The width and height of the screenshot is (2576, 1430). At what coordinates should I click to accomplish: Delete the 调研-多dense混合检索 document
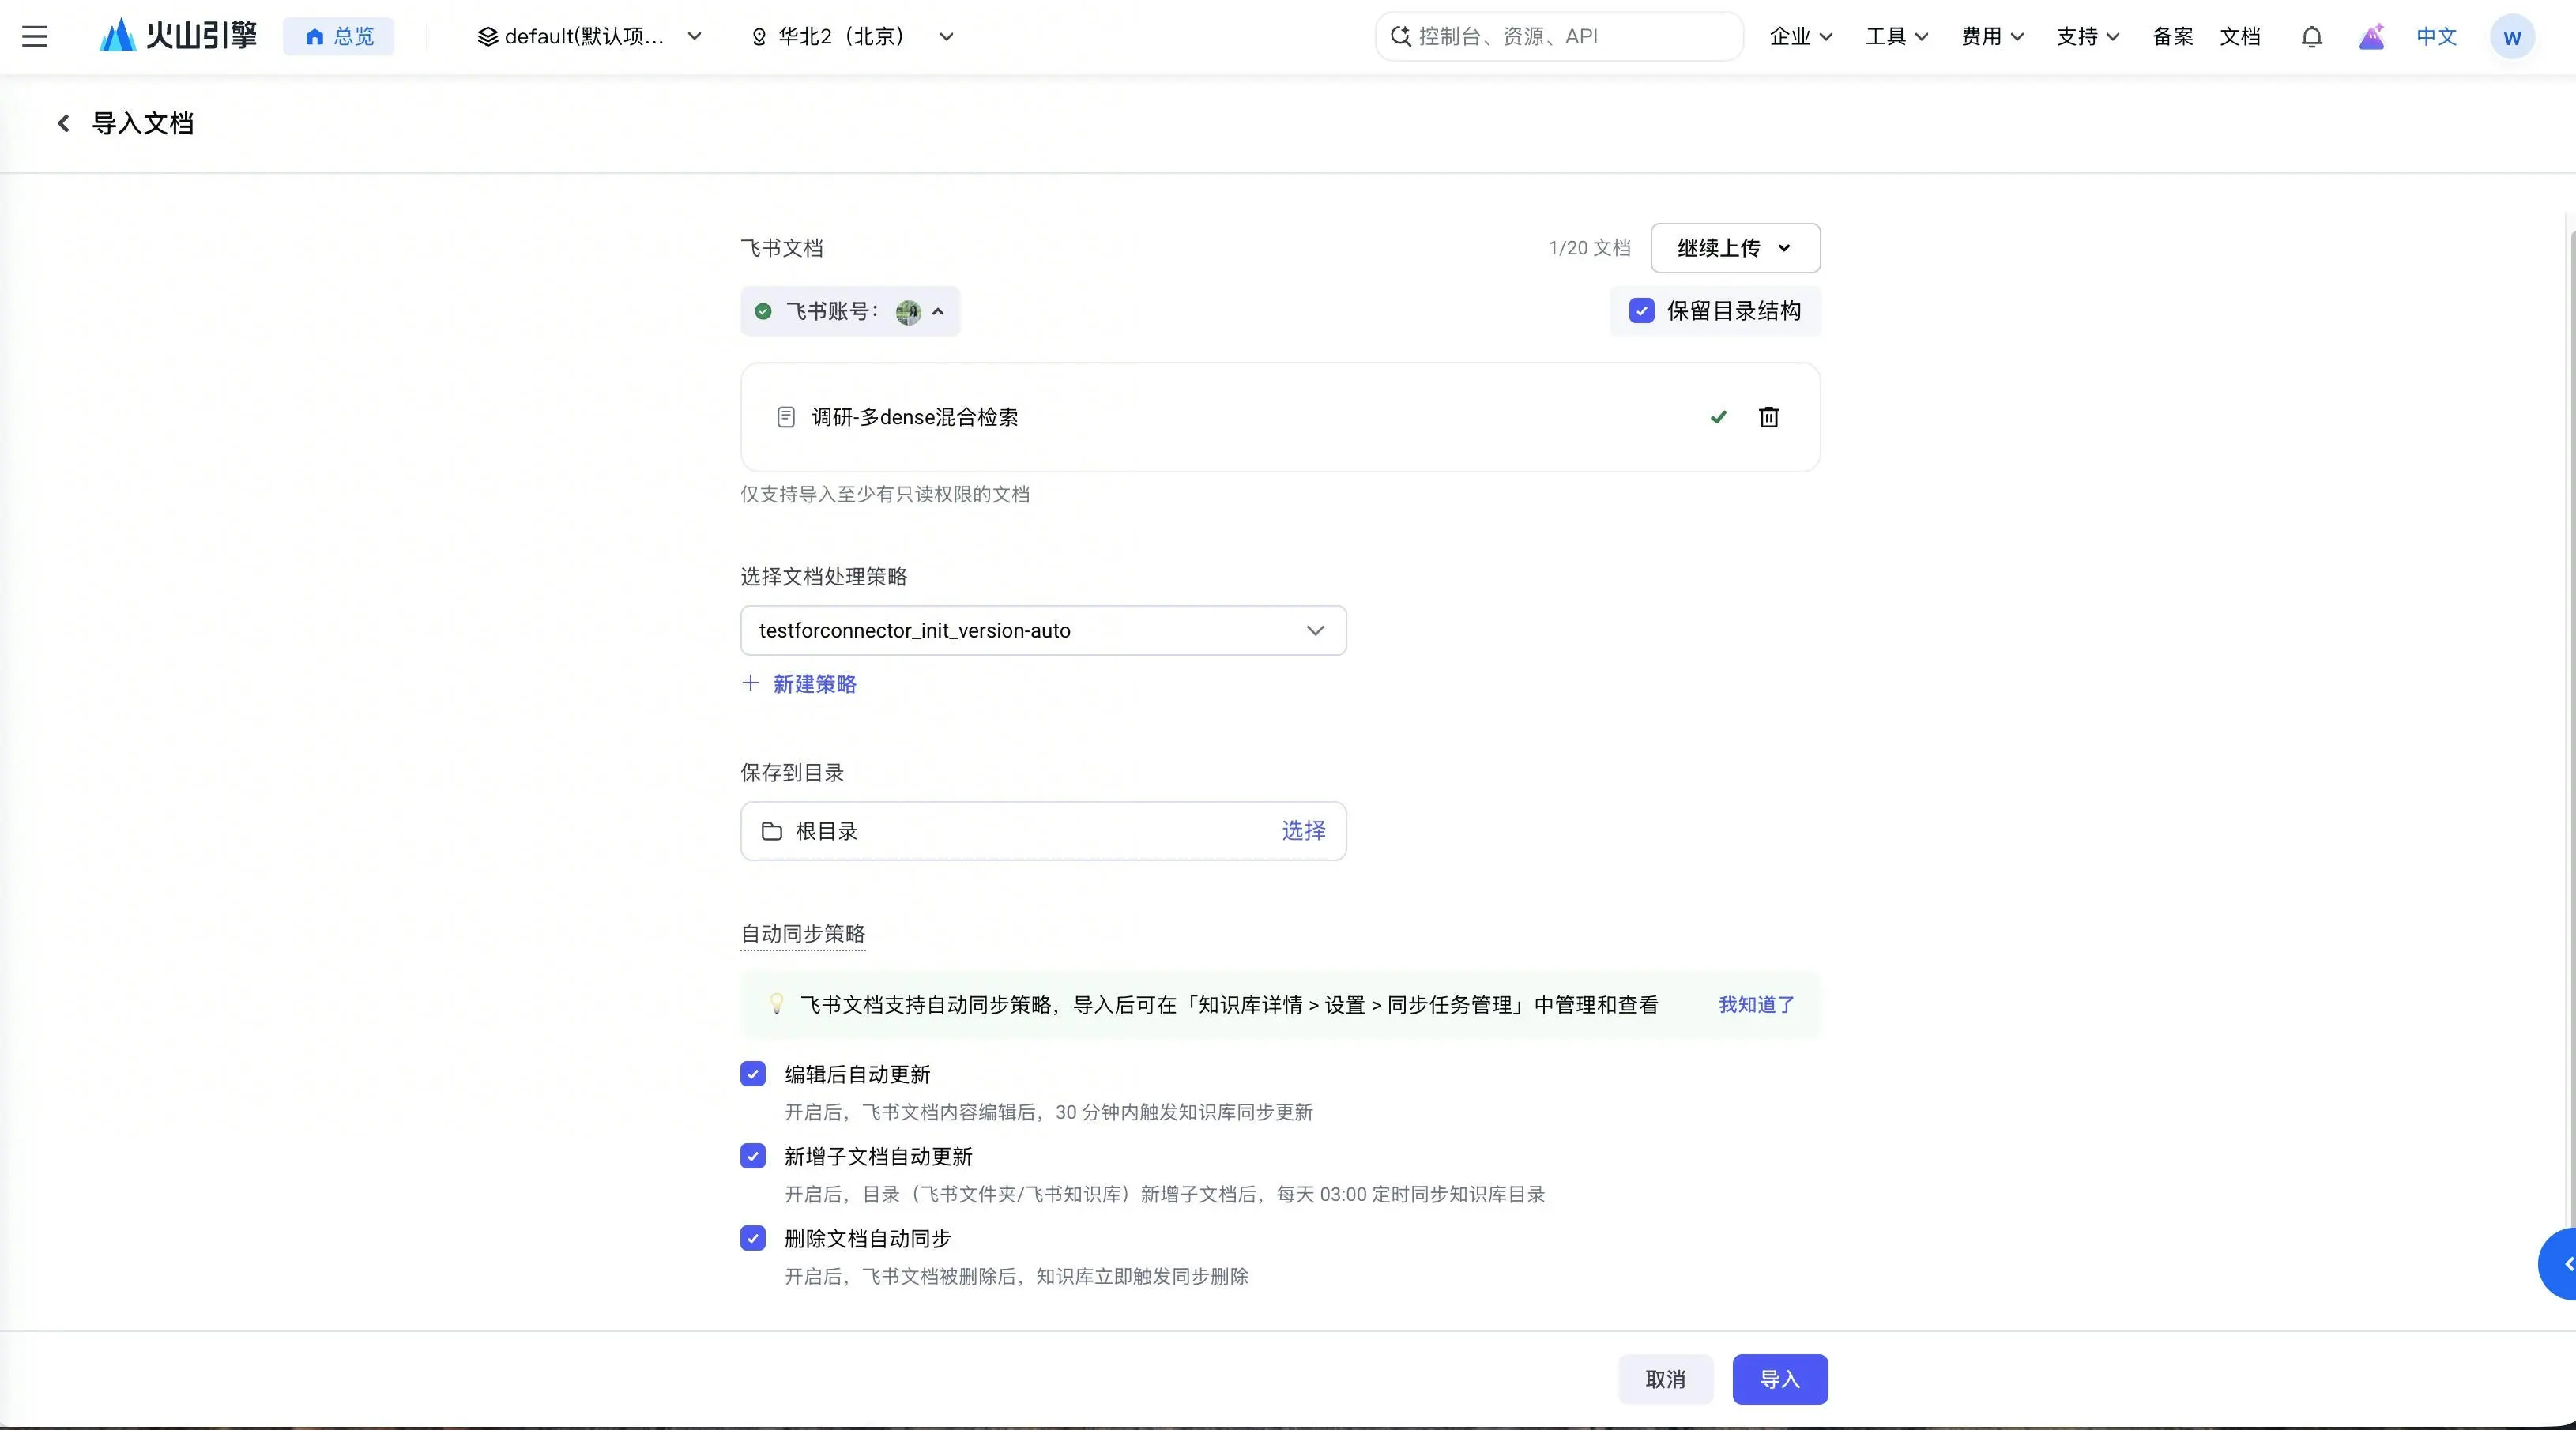(x=1768, y=417)
